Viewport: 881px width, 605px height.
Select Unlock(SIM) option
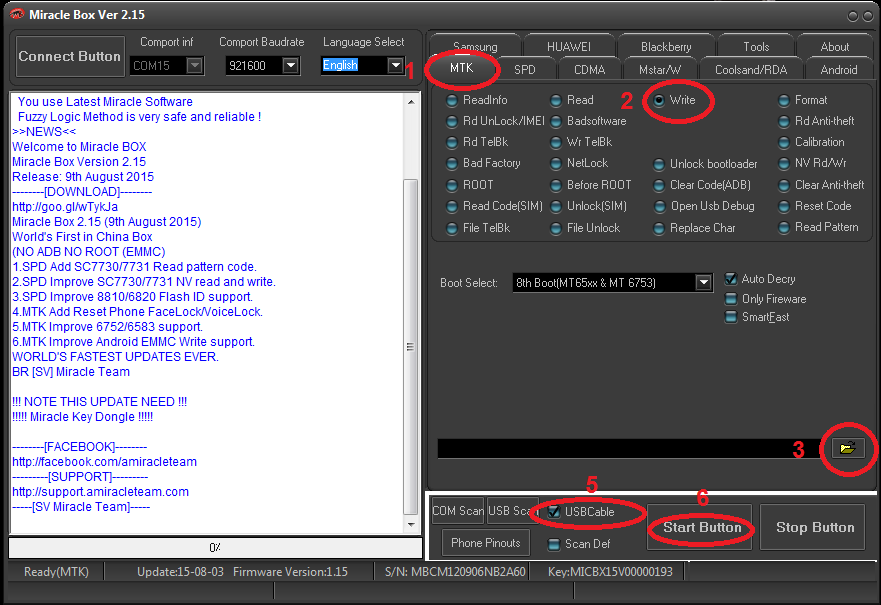[589, 206]
